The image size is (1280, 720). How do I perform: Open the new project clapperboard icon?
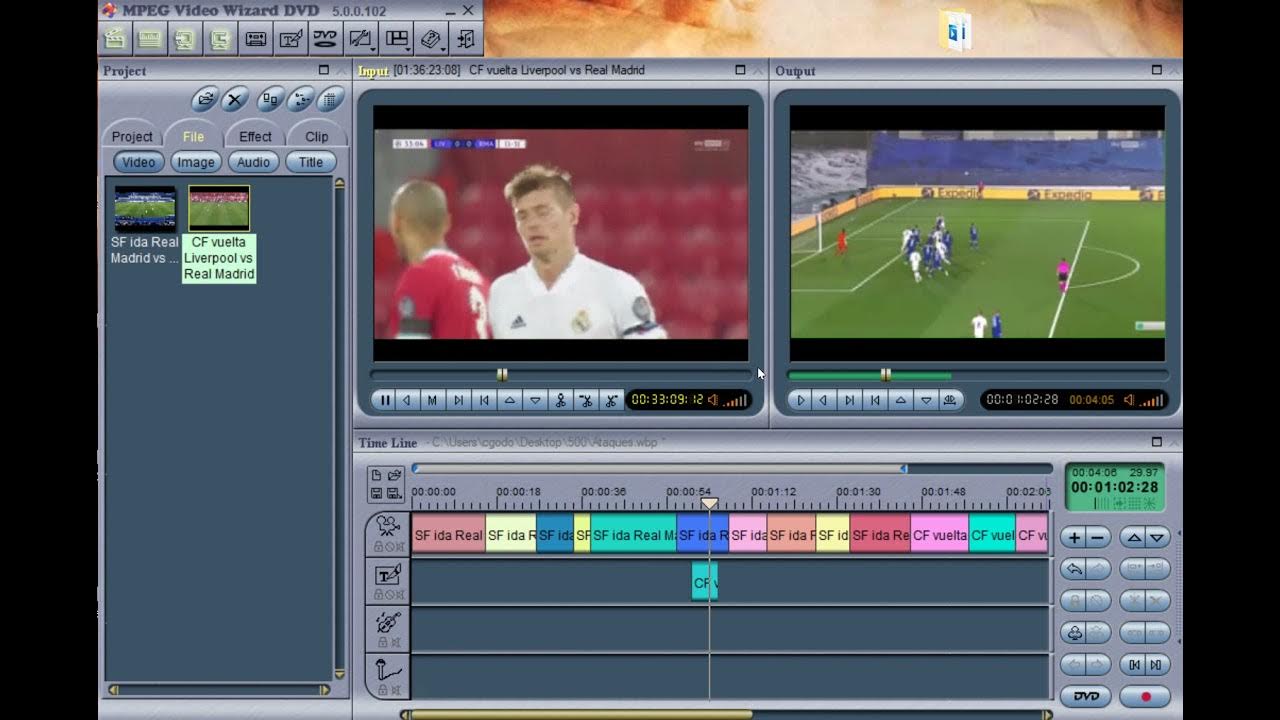116,39
